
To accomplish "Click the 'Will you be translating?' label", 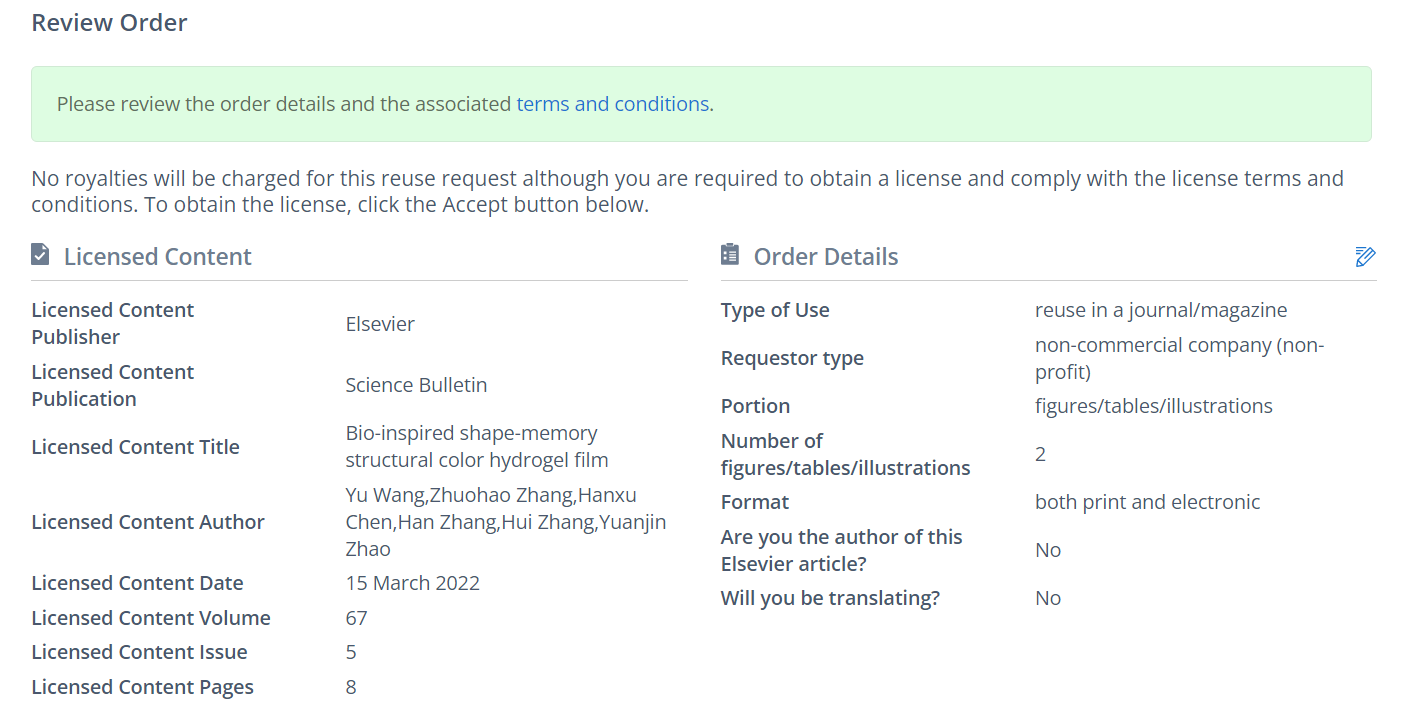I will point(830,598).
